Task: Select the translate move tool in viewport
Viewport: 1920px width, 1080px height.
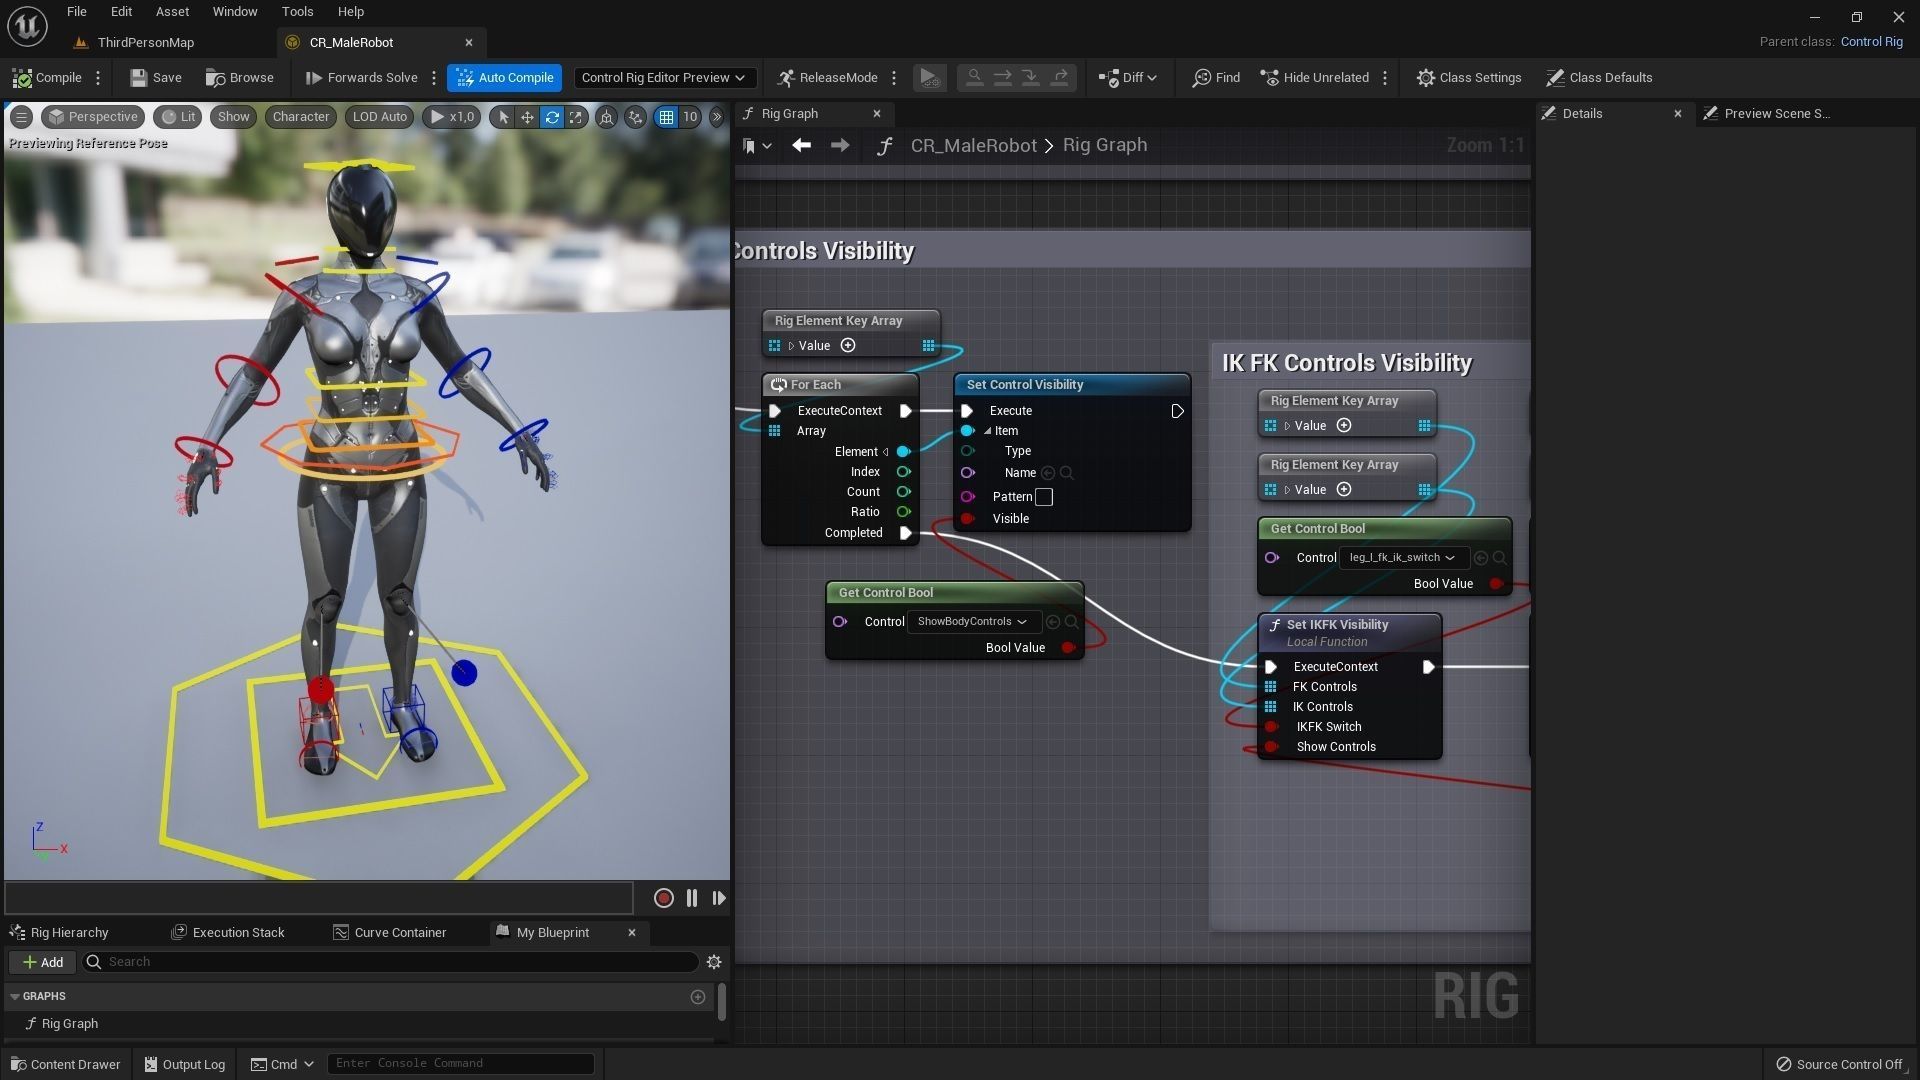Action: 527,117
